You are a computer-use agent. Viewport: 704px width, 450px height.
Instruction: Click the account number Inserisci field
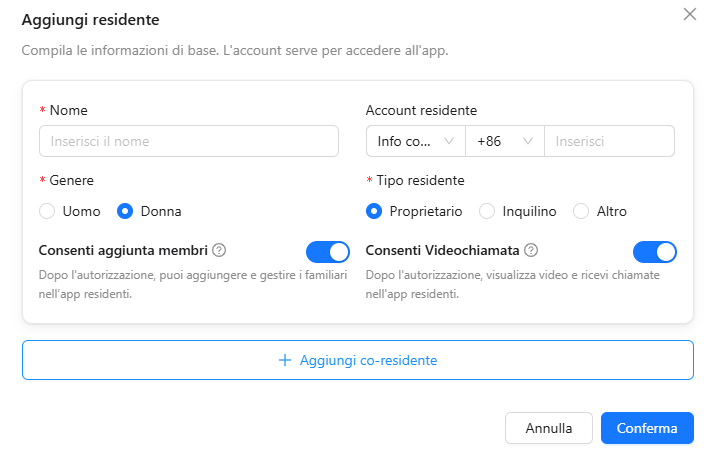pos(609,141)
